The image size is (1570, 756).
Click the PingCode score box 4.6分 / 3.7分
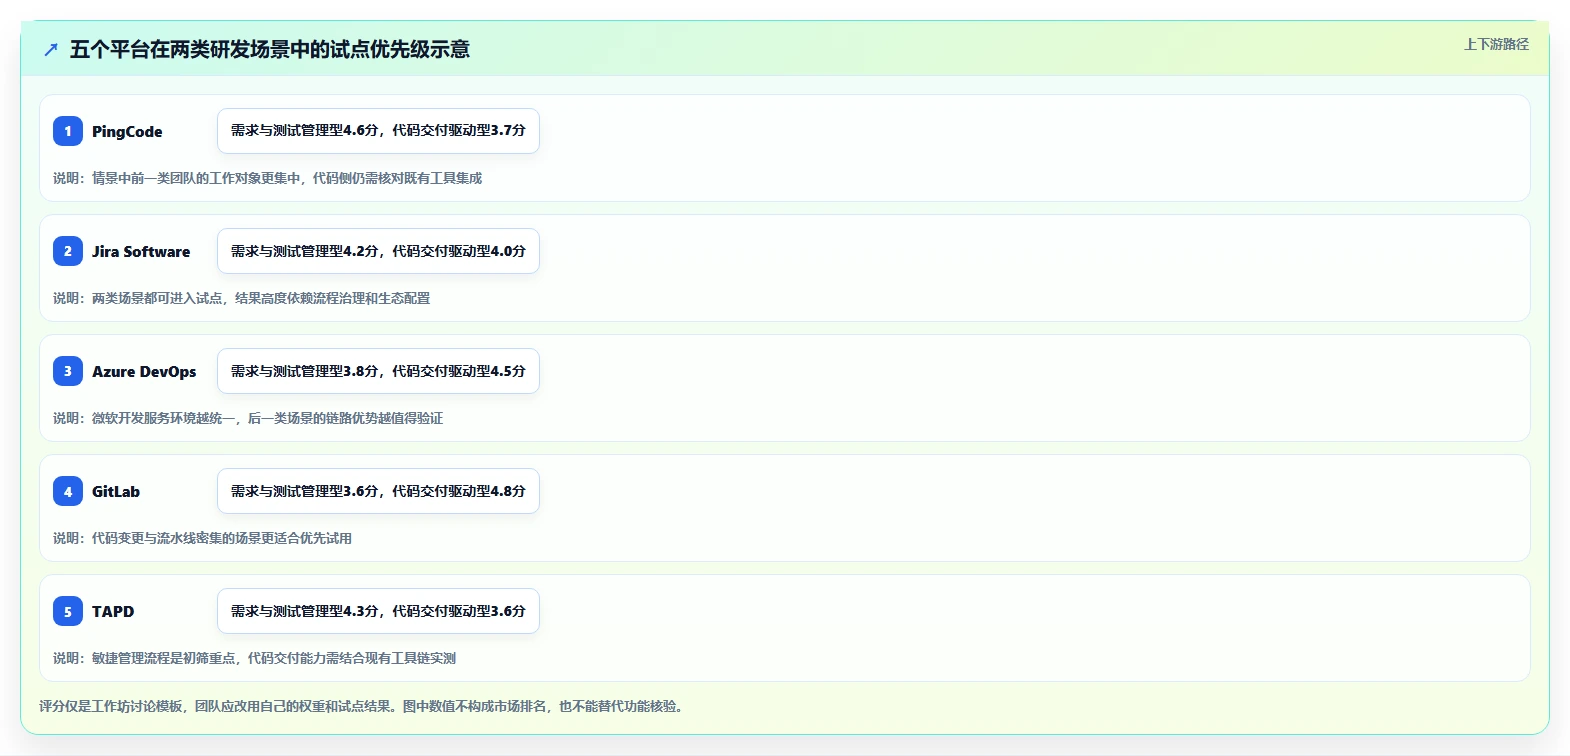[x=378, y=131]
